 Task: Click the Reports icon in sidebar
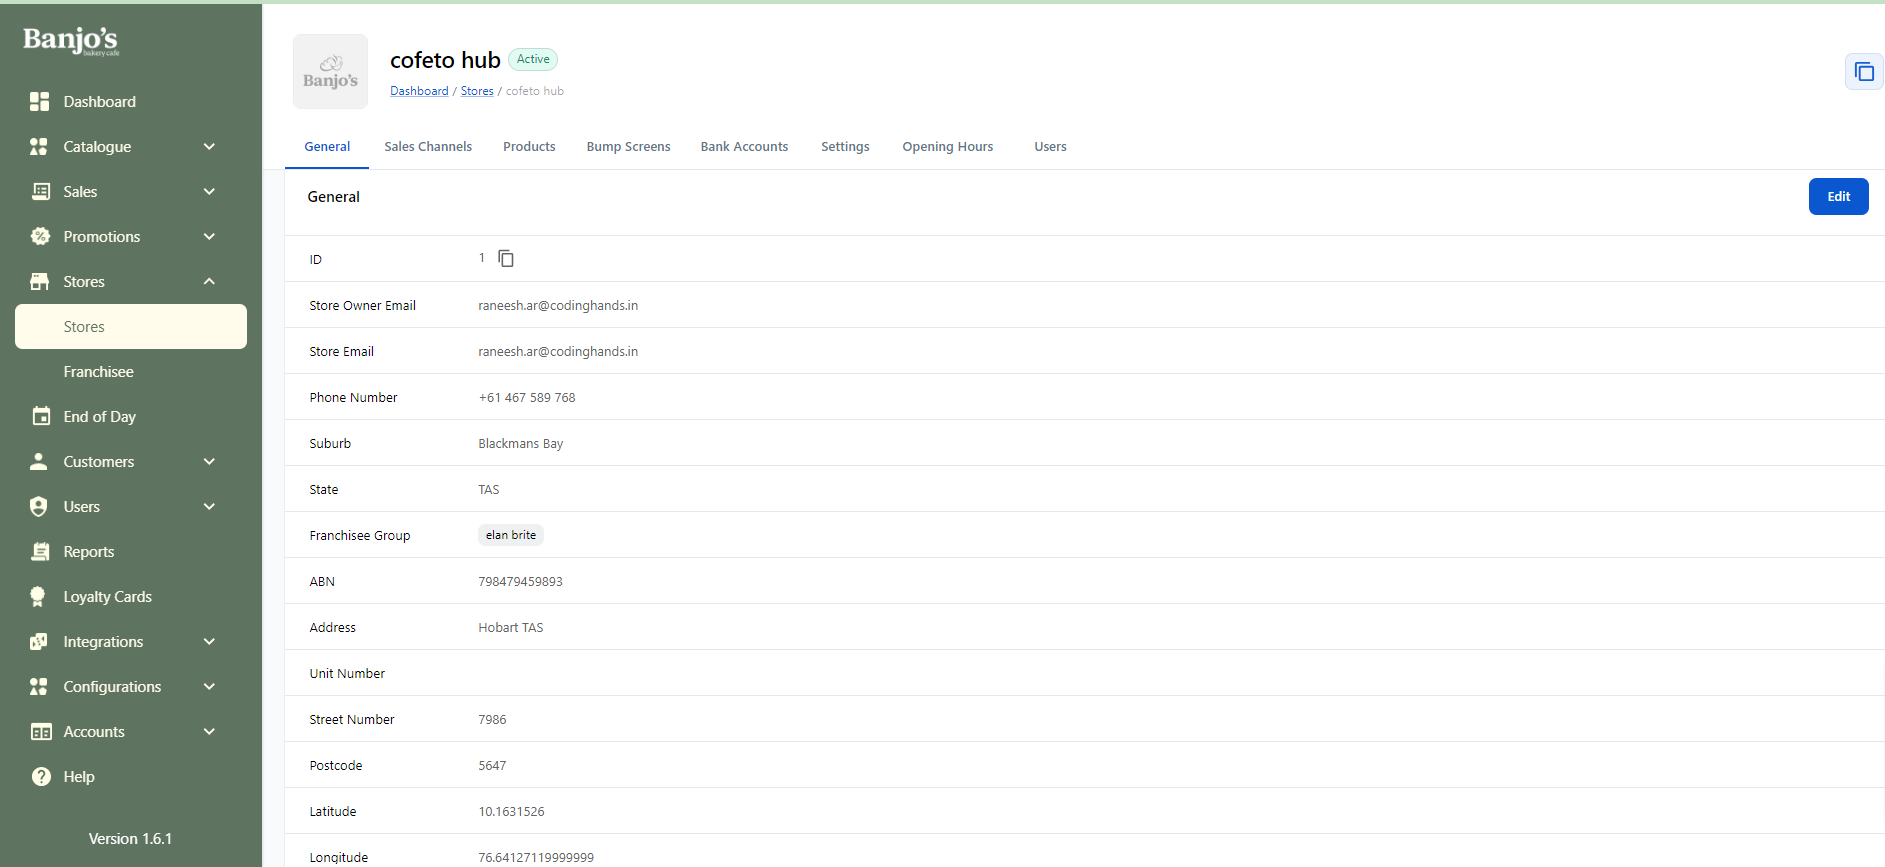point(41,552)
